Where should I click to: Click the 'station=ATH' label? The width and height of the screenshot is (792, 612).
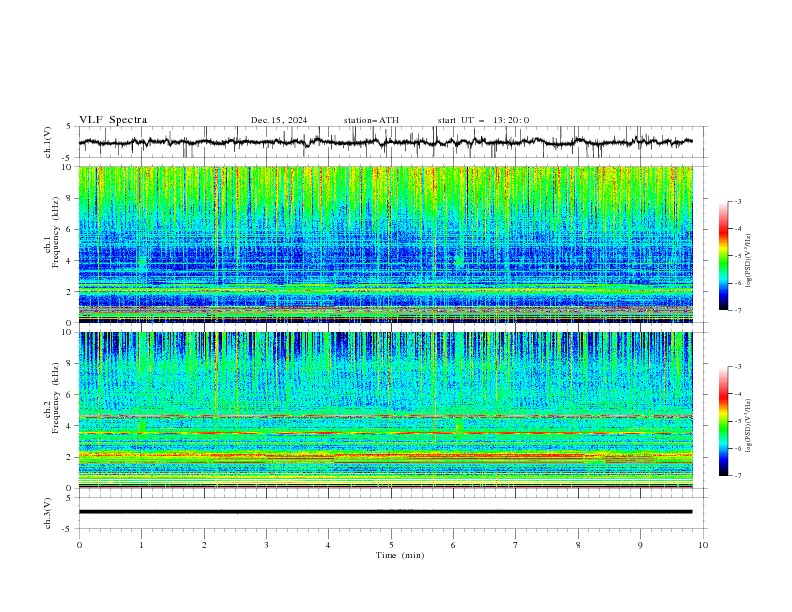371,120
